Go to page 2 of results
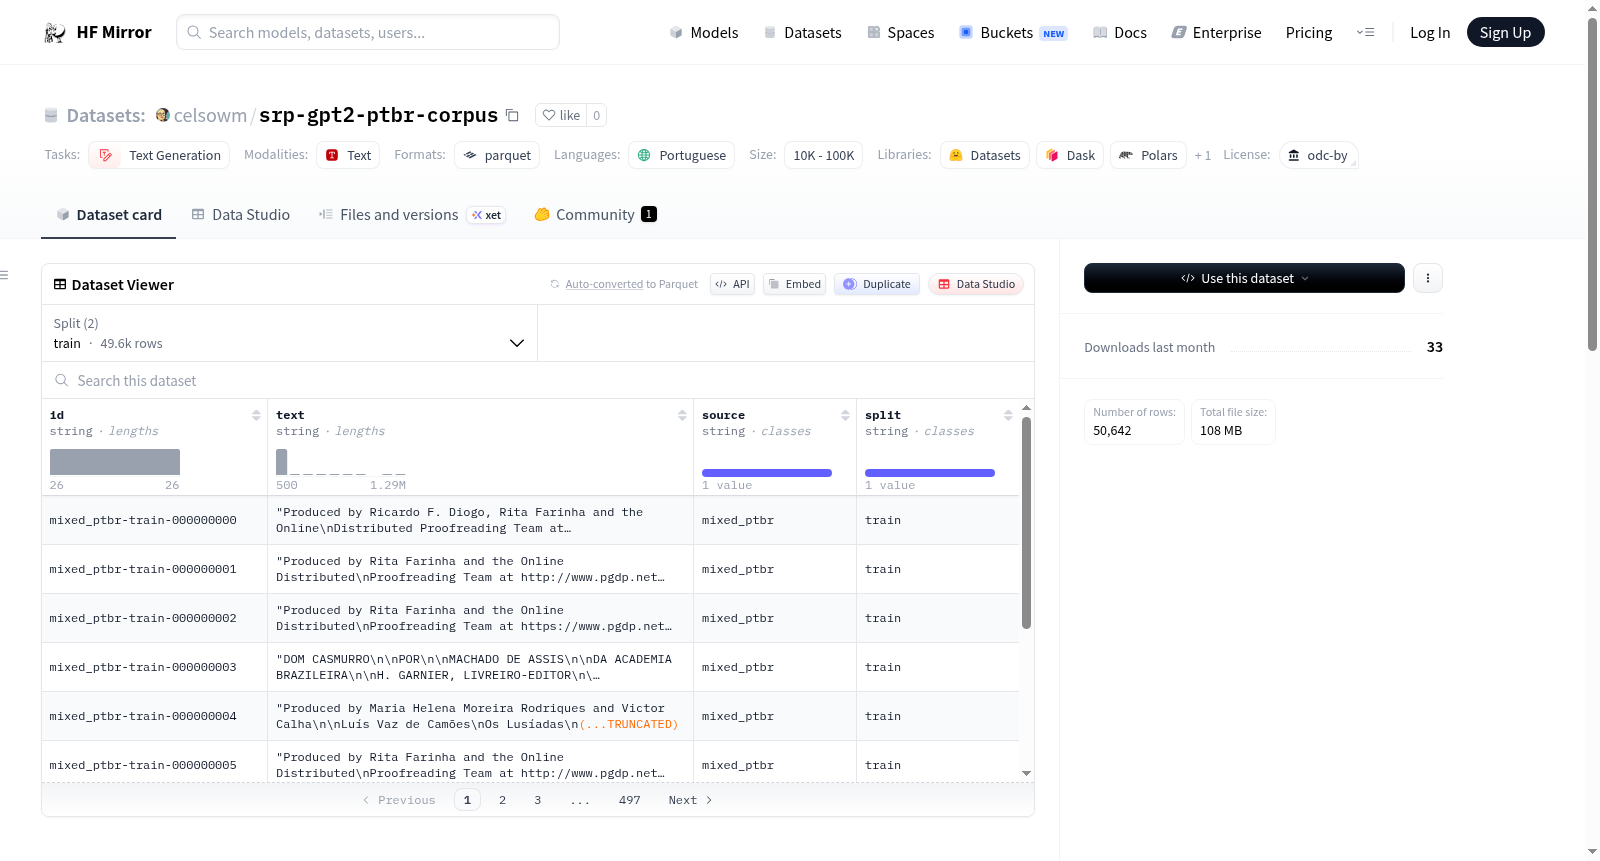This screenshot has width=1600, height=861. click(x=502, y=800)
